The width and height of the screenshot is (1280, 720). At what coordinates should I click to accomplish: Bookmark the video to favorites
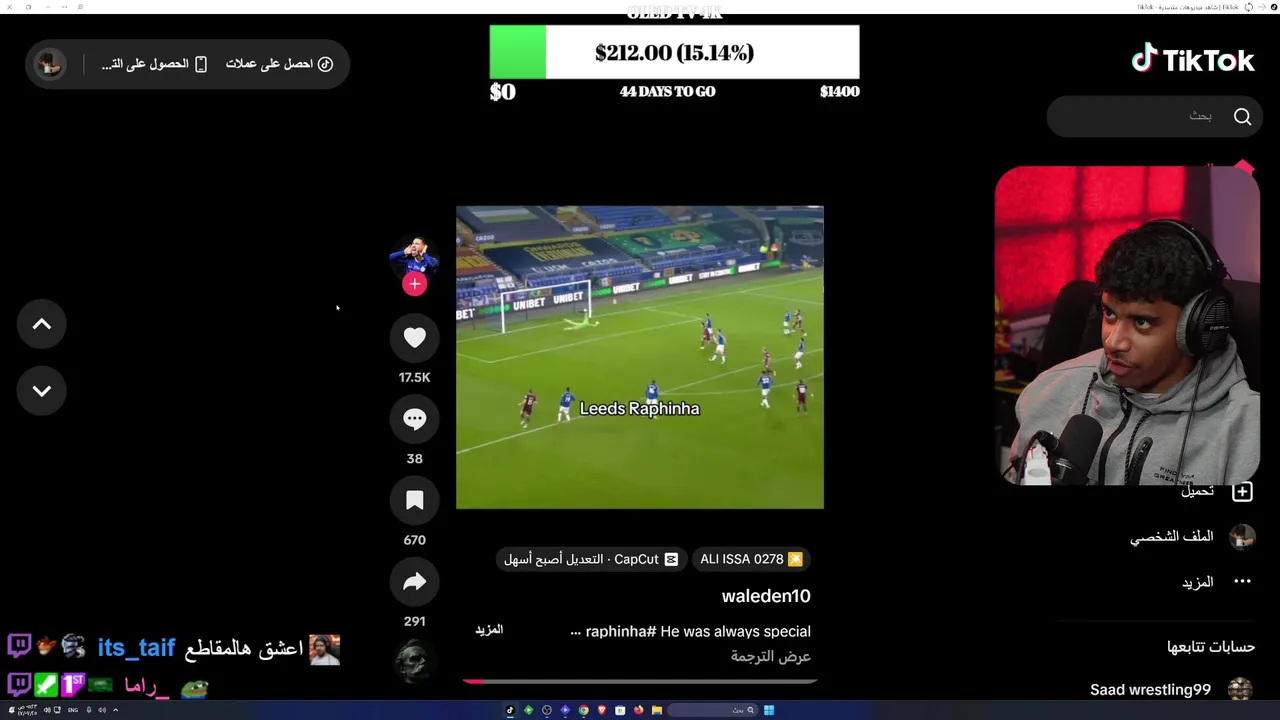click(414, 500)
